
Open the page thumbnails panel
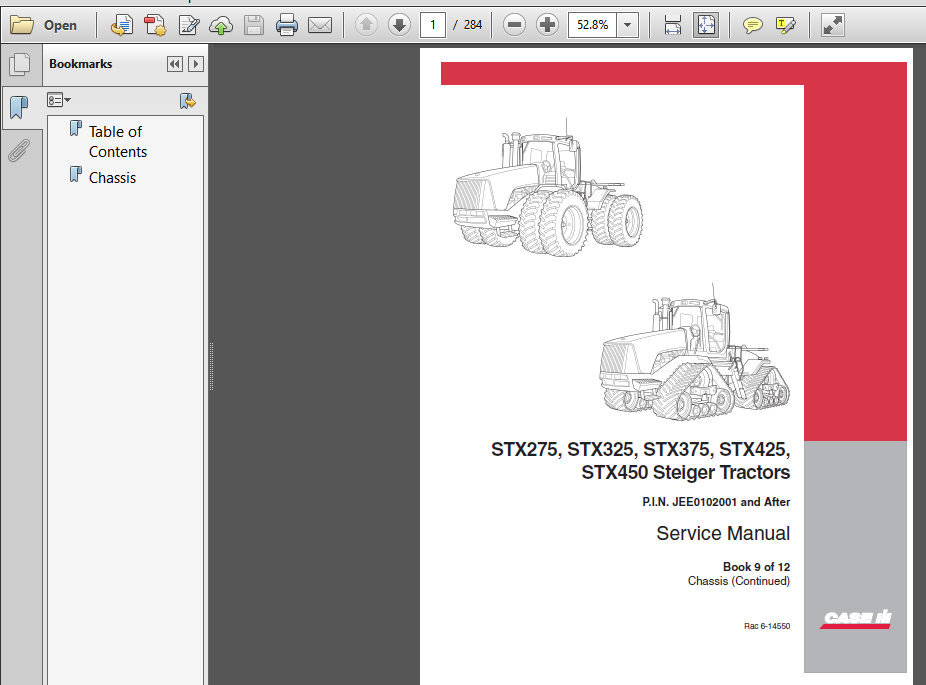click(x=20, y=64)
